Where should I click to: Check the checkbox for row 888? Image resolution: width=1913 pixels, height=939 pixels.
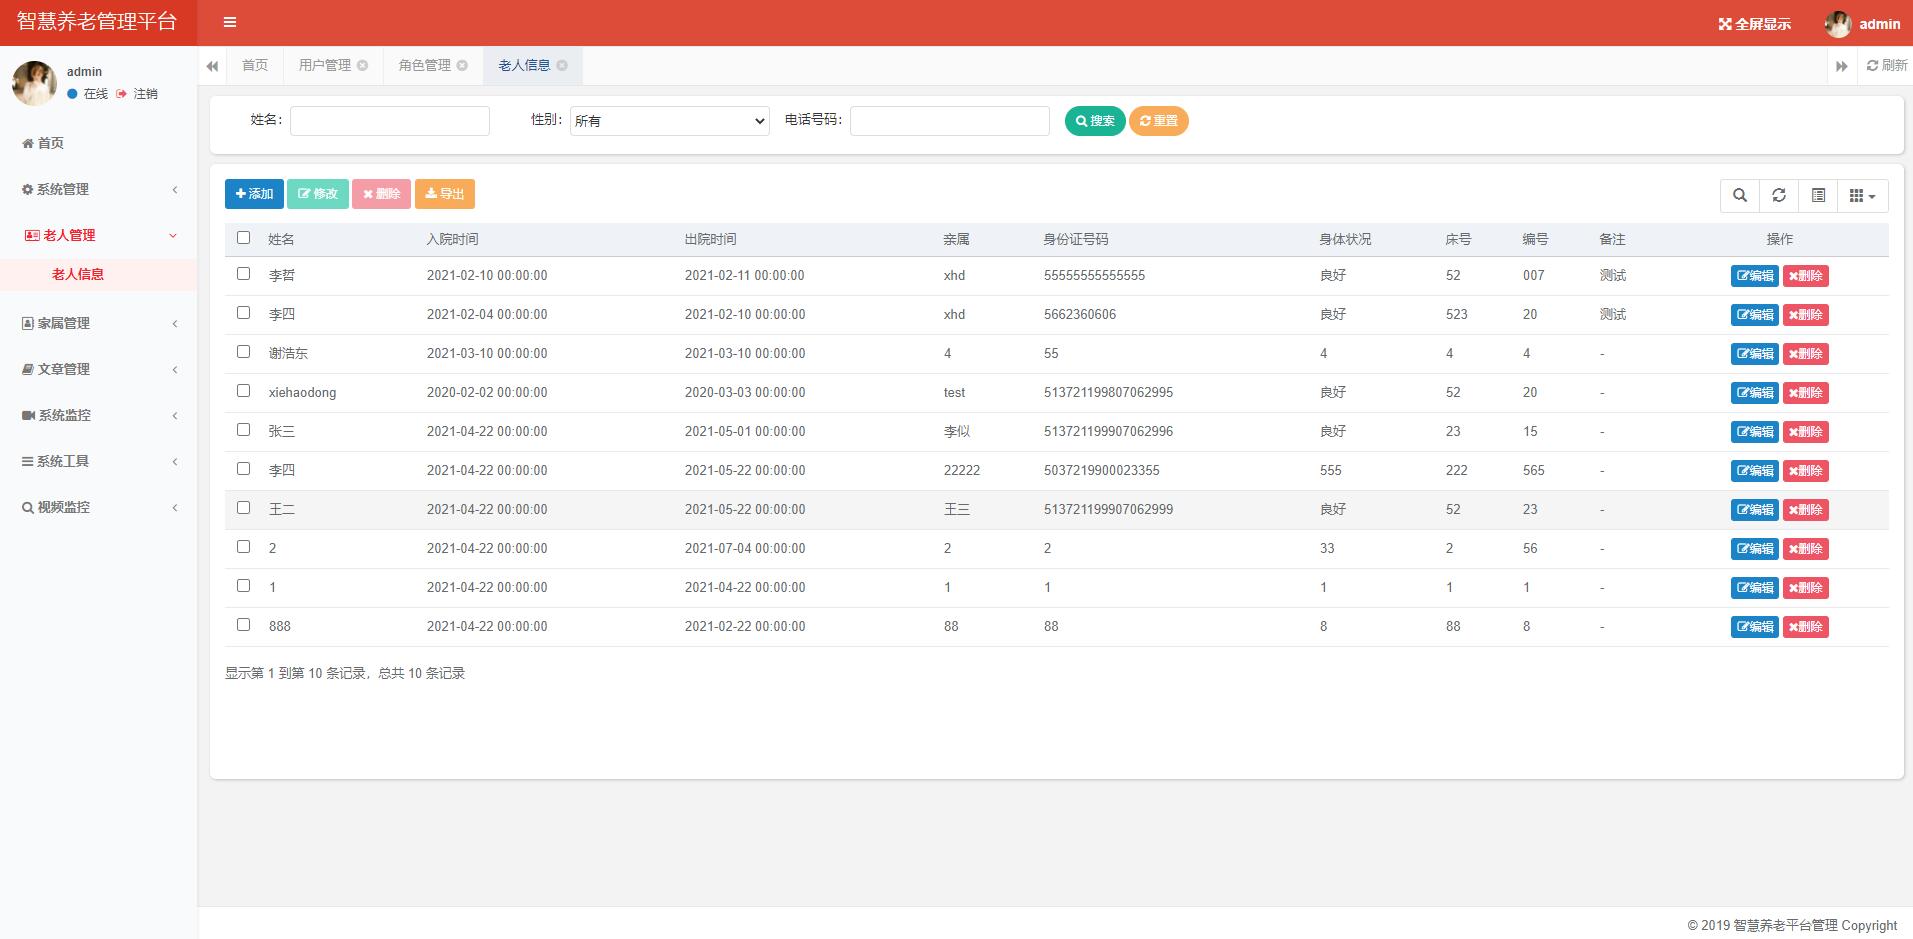tap(243, 624)
